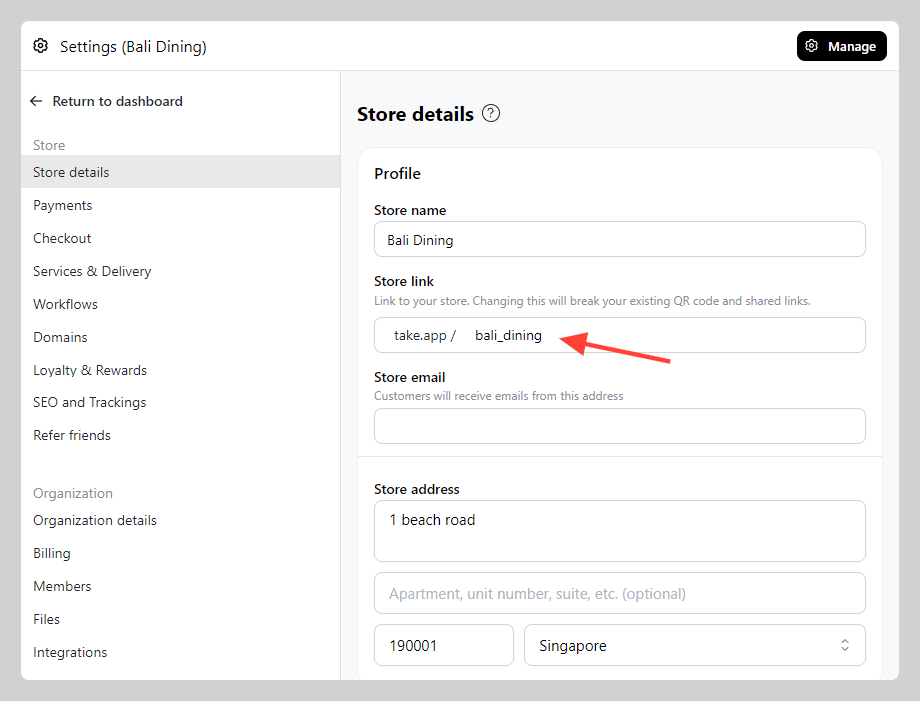This screenshot has width=920, height=701.
Task: Open Members page
Action: pos(181,586)
